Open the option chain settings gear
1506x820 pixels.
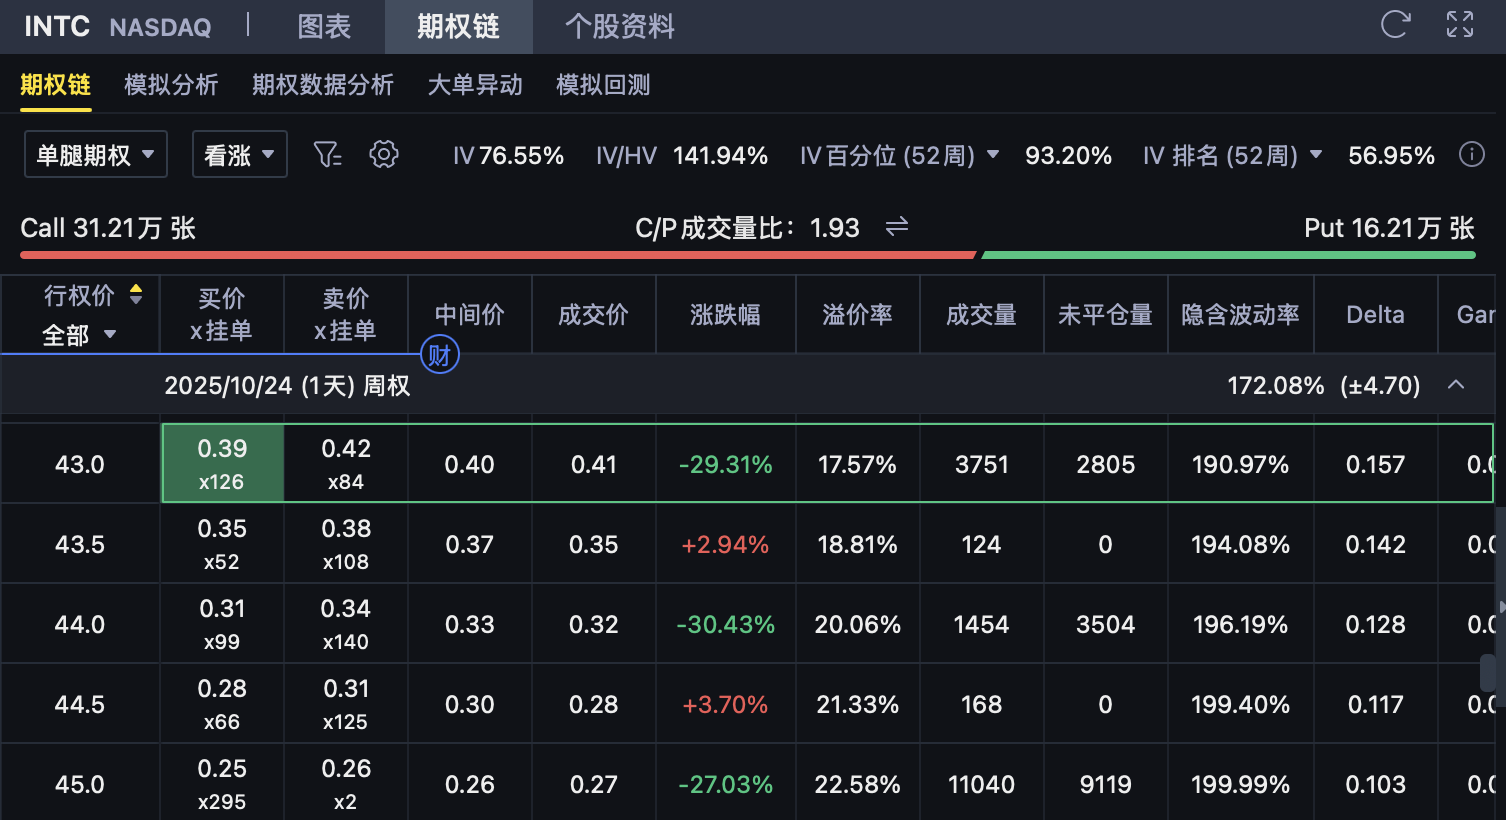point(384,154)
